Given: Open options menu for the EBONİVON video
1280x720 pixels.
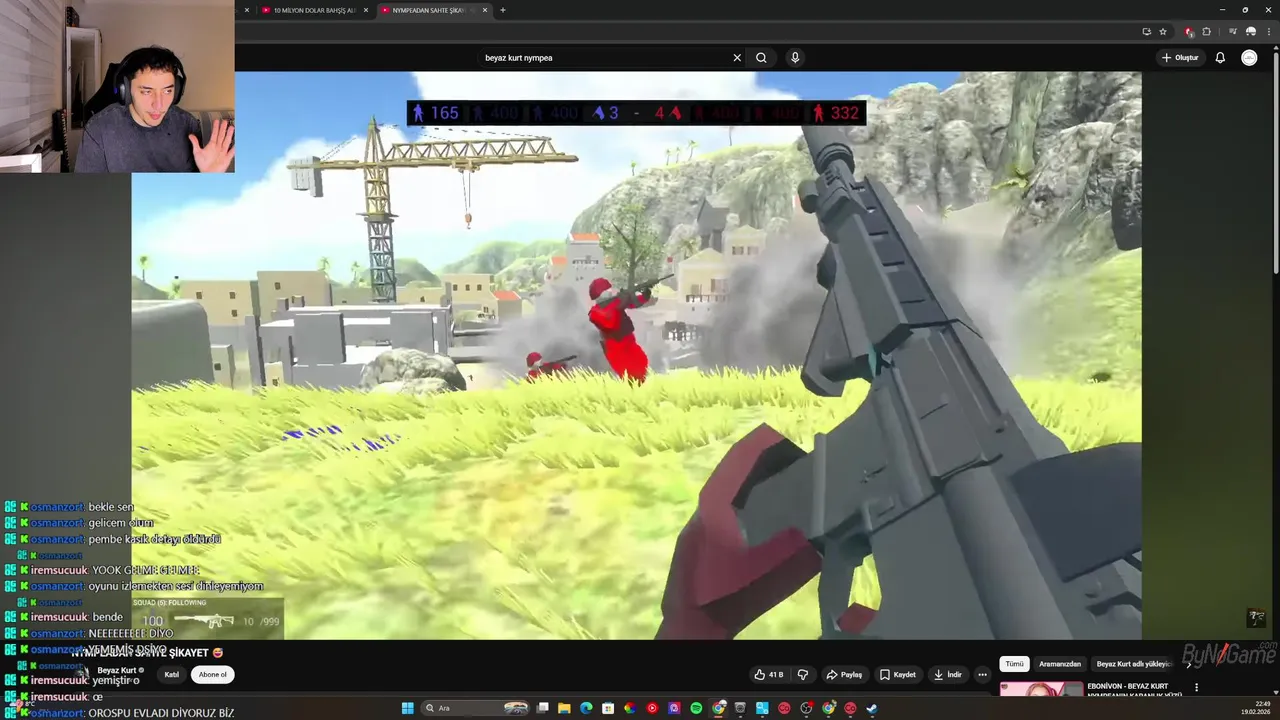Looking at the screenshot, I should coord(1196,688).
